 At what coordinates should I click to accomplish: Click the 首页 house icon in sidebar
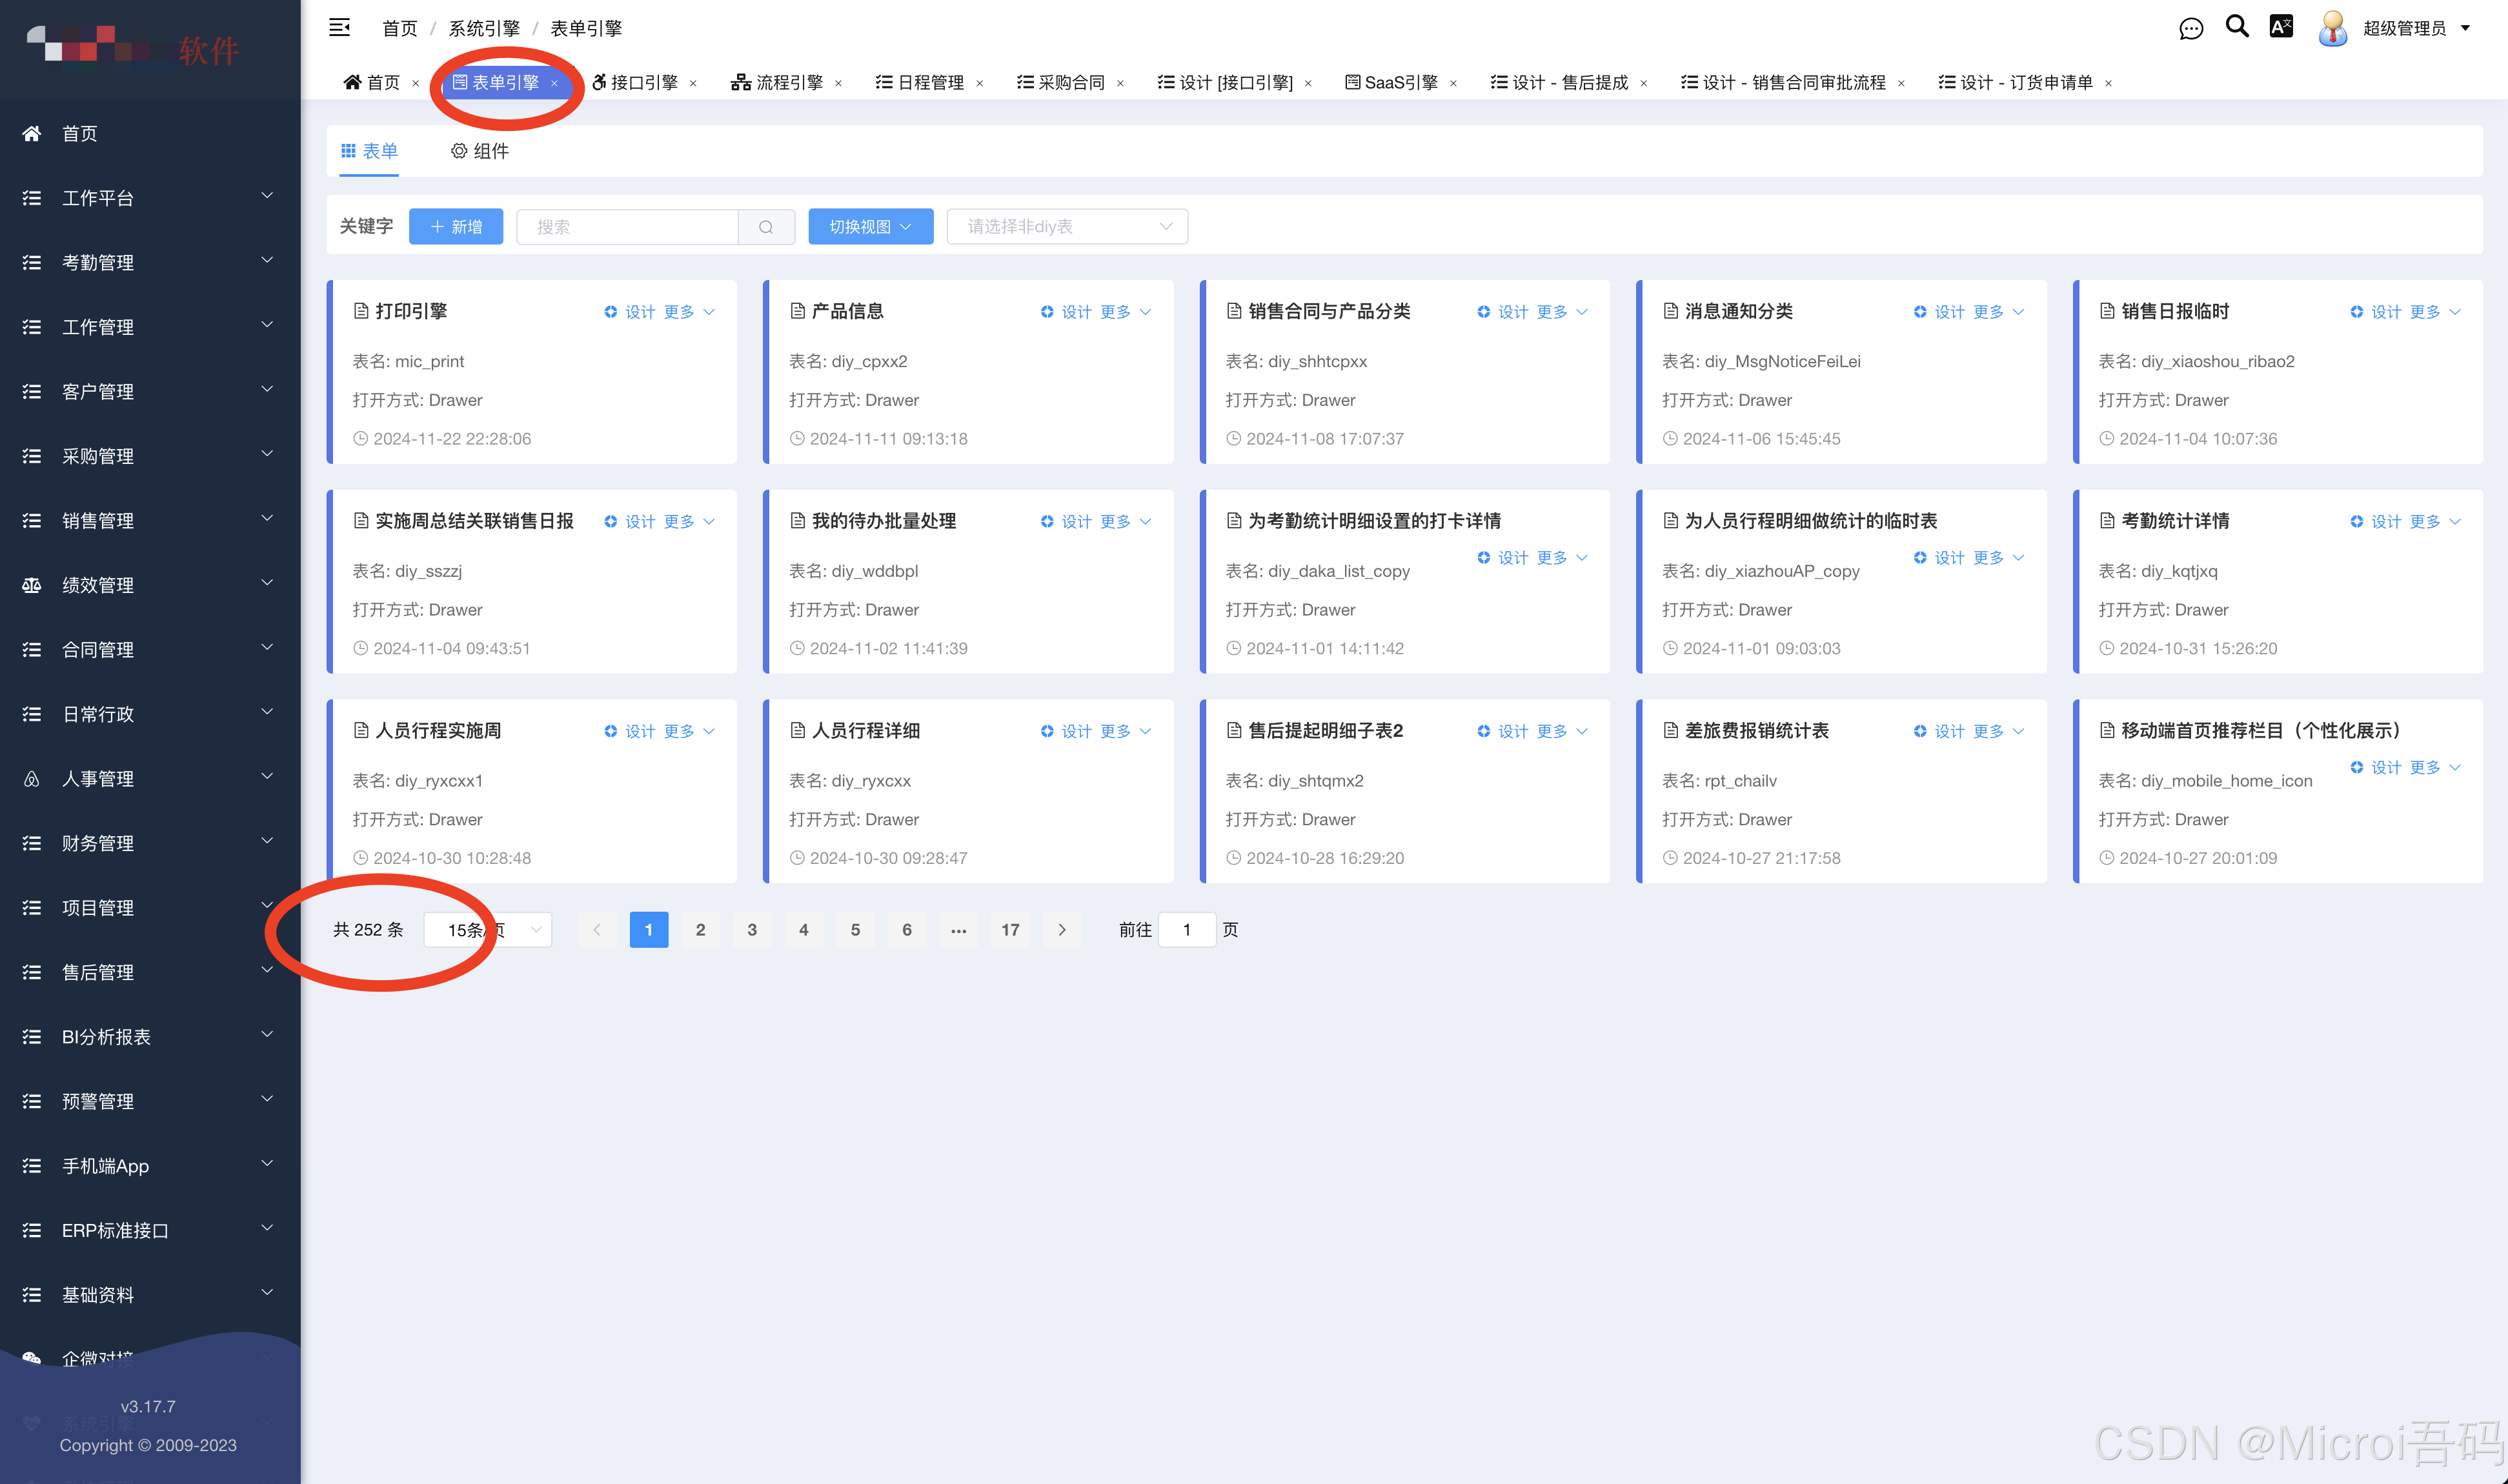(x=32, y=133)
